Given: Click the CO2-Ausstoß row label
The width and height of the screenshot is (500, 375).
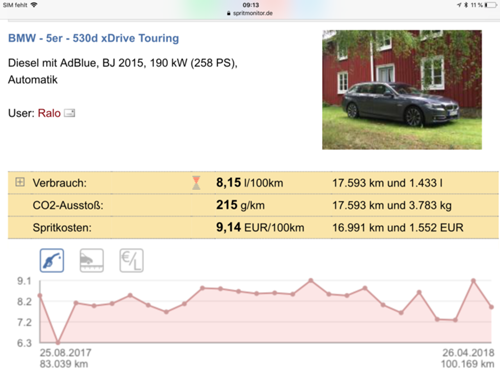Looking at the screenshot, I should pyautogui.click(x=68, y=205).
